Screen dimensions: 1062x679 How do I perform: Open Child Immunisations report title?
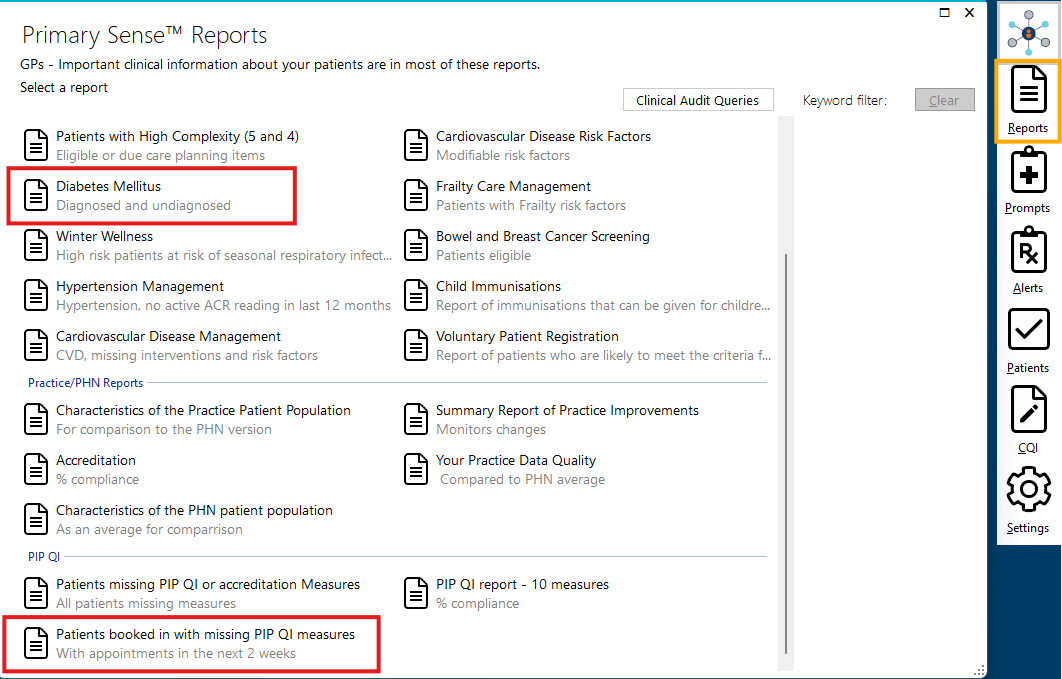point(498,286)
